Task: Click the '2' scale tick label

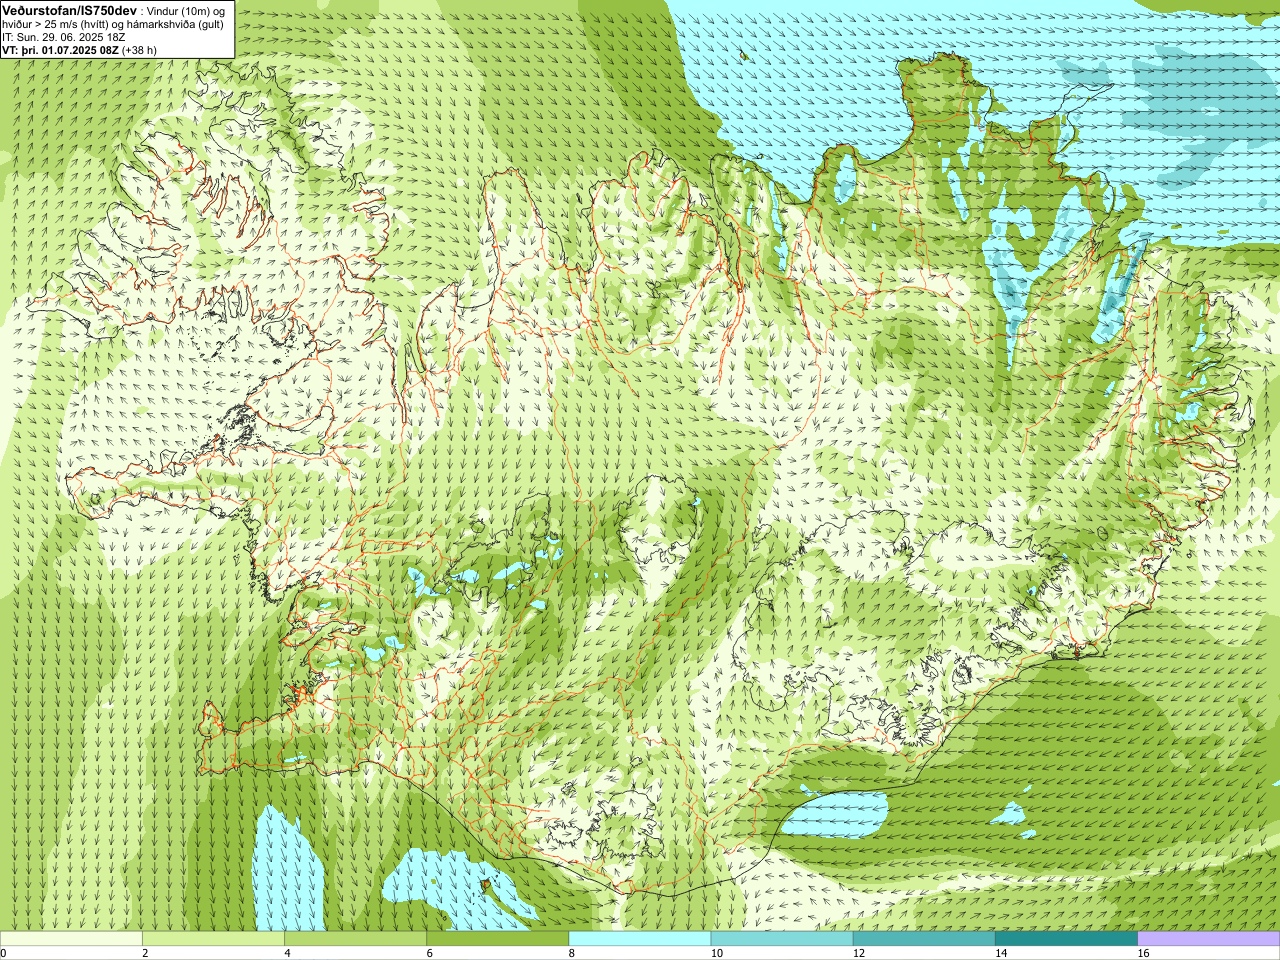Action: (x=145, y=953)
